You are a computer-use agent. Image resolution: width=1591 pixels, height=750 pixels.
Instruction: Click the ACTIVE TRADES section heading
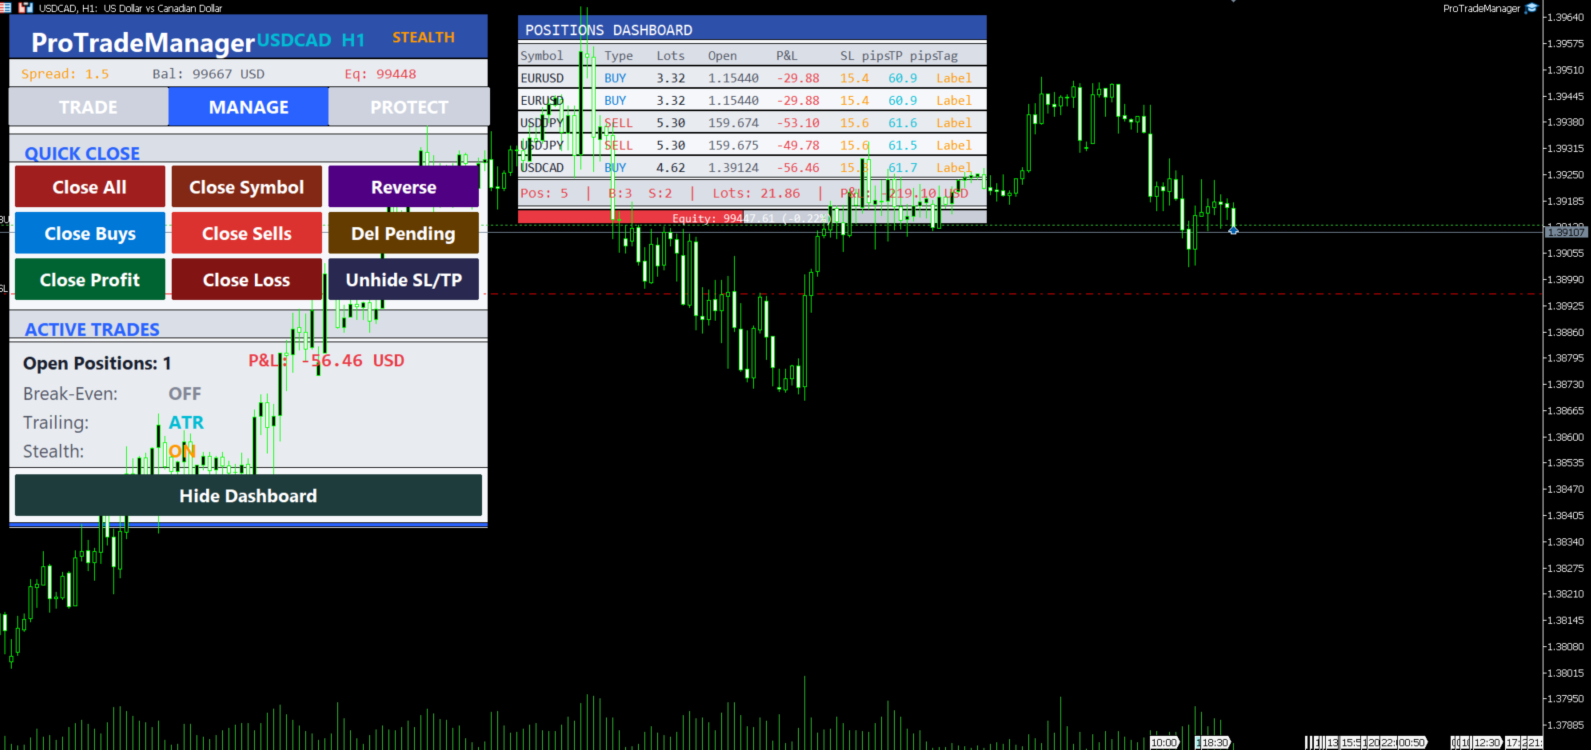point(92,330)
